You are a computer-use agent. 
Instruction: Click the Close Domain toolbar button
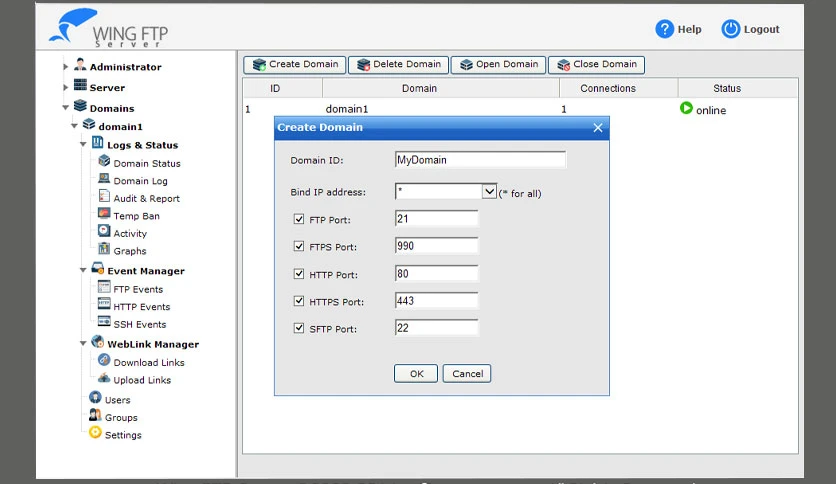597,64
